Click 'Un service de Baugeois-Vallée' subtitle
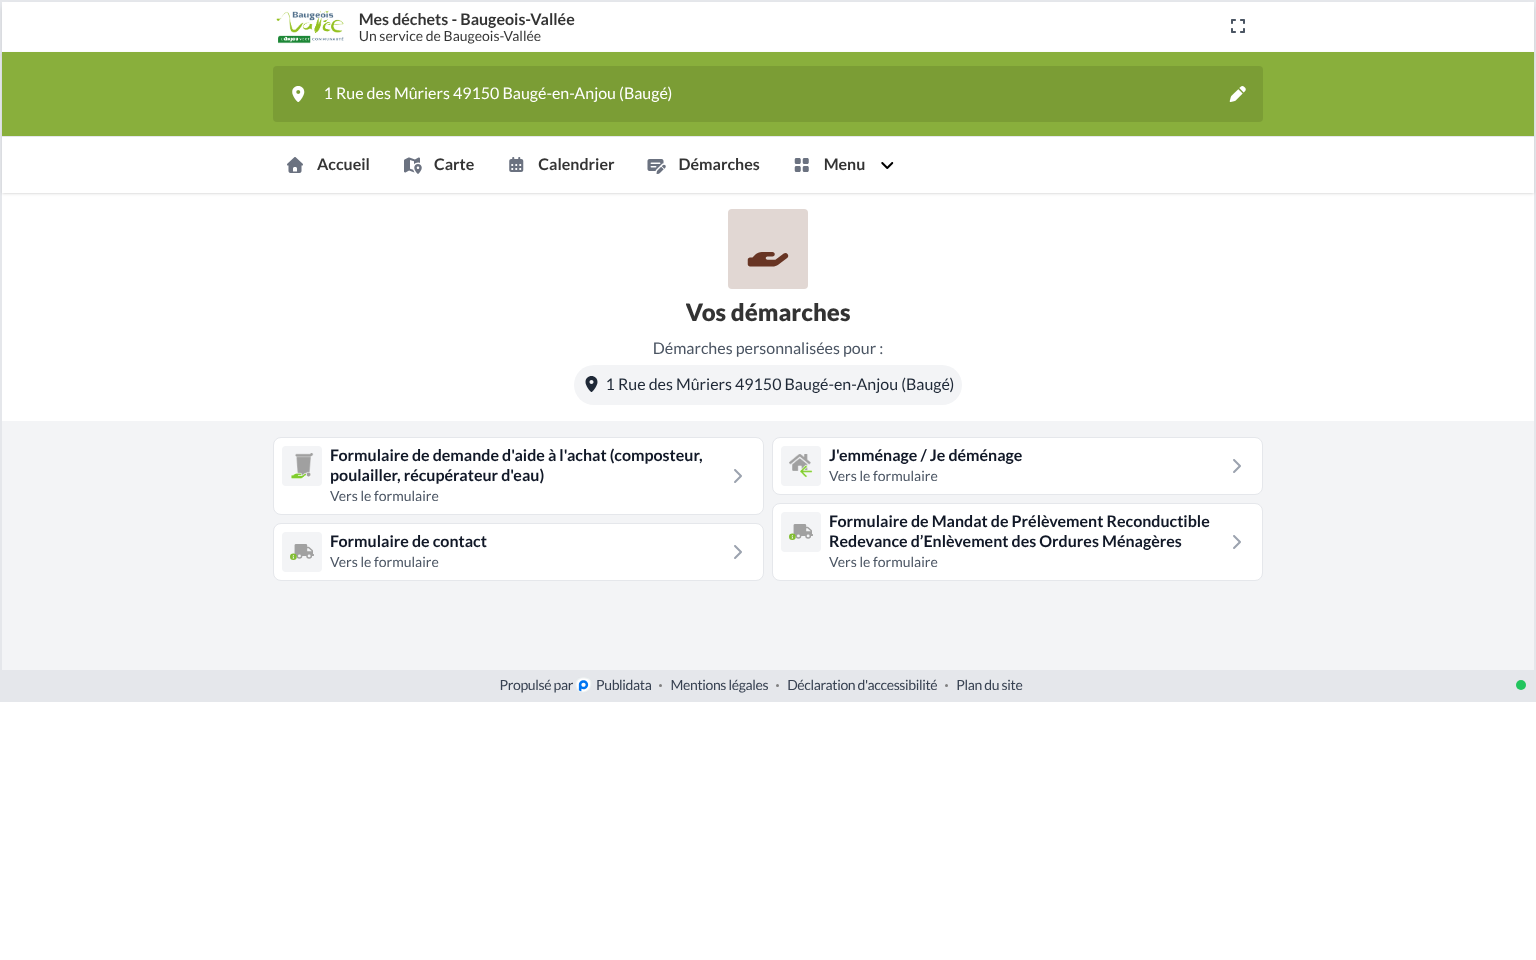 pos(450,37)
